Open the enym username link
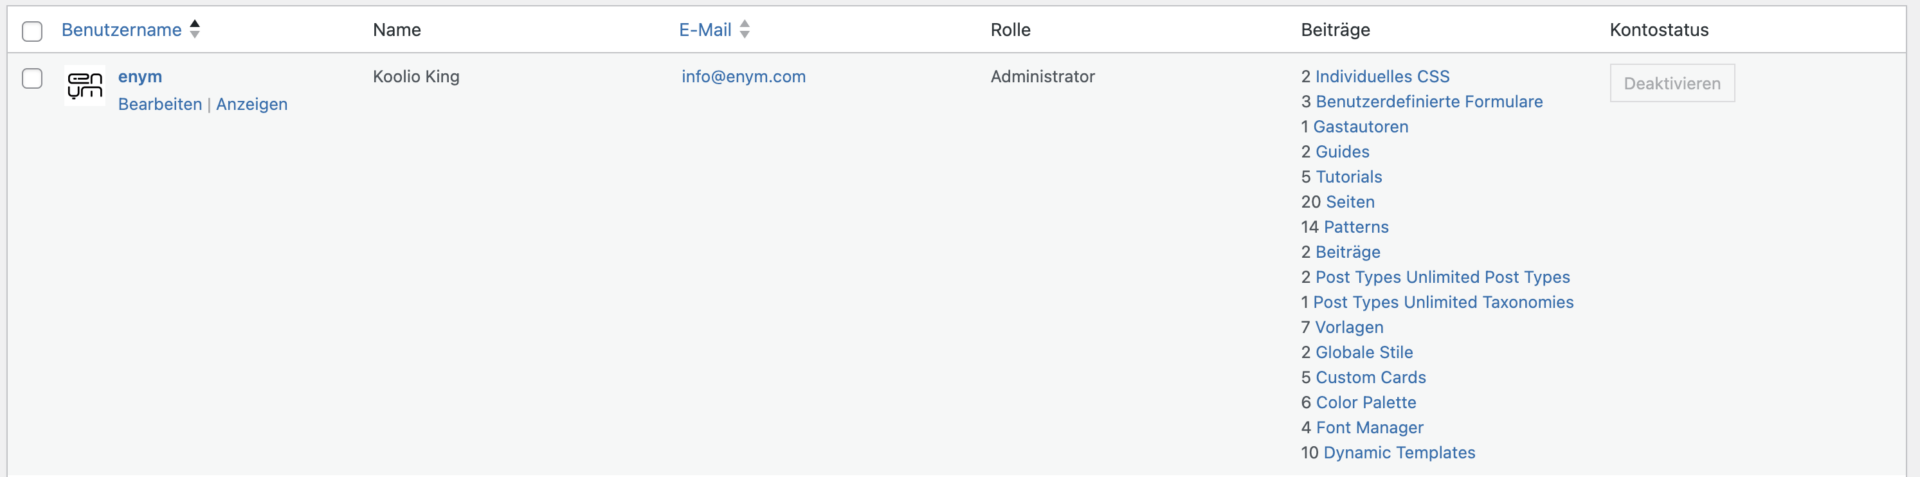Image resolution: width=1920 pixels, height=477 pixels. 140,77
